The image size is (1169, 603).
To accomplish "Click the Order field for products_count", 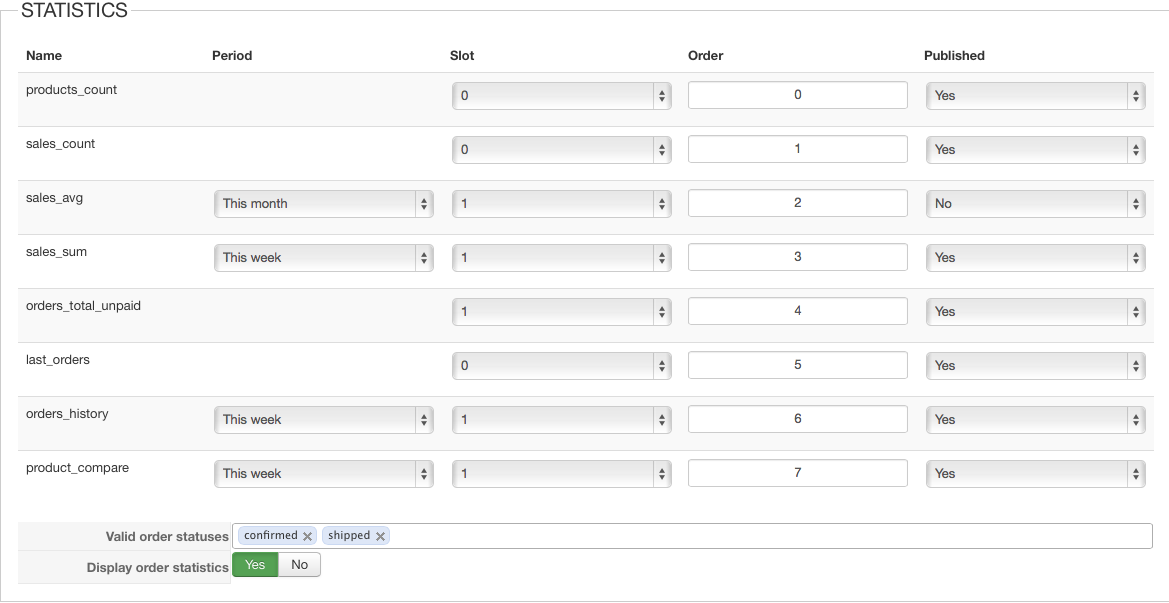I will click(797, 95).
